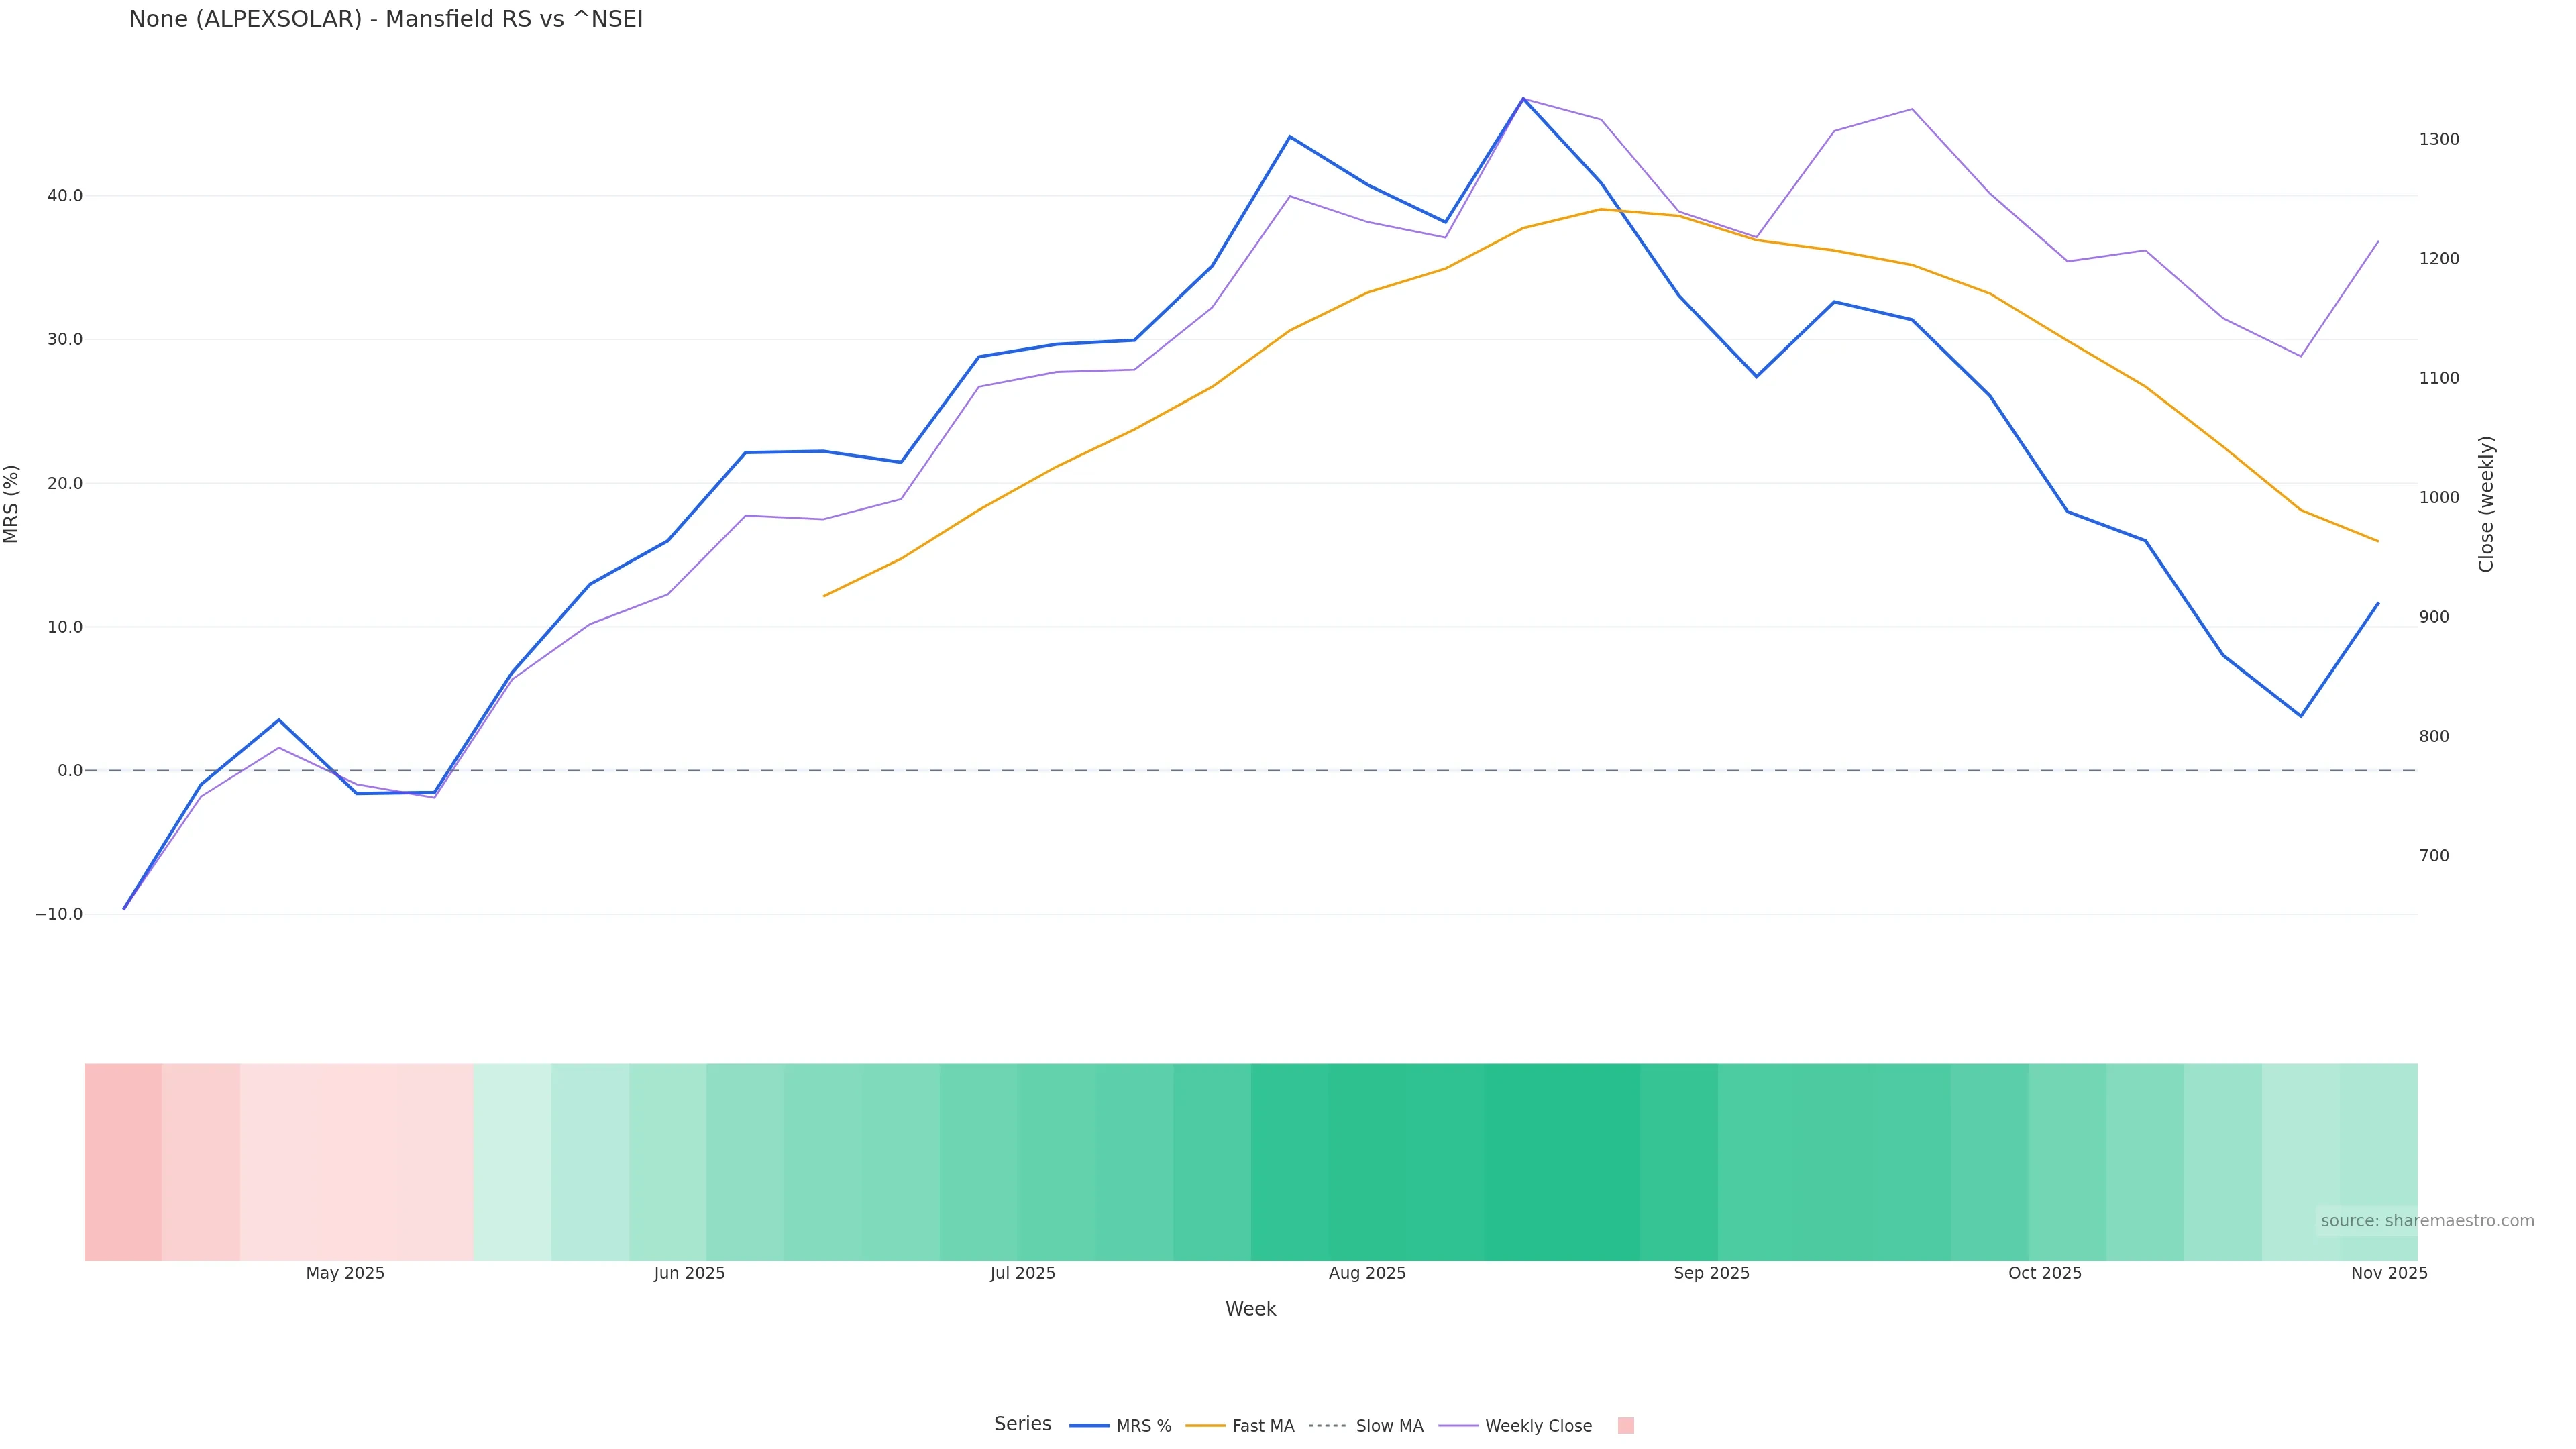Click the Nov 2025 x-axis label
The width and height of the screenshot is (2576, 1449).
(2389, 1273)
